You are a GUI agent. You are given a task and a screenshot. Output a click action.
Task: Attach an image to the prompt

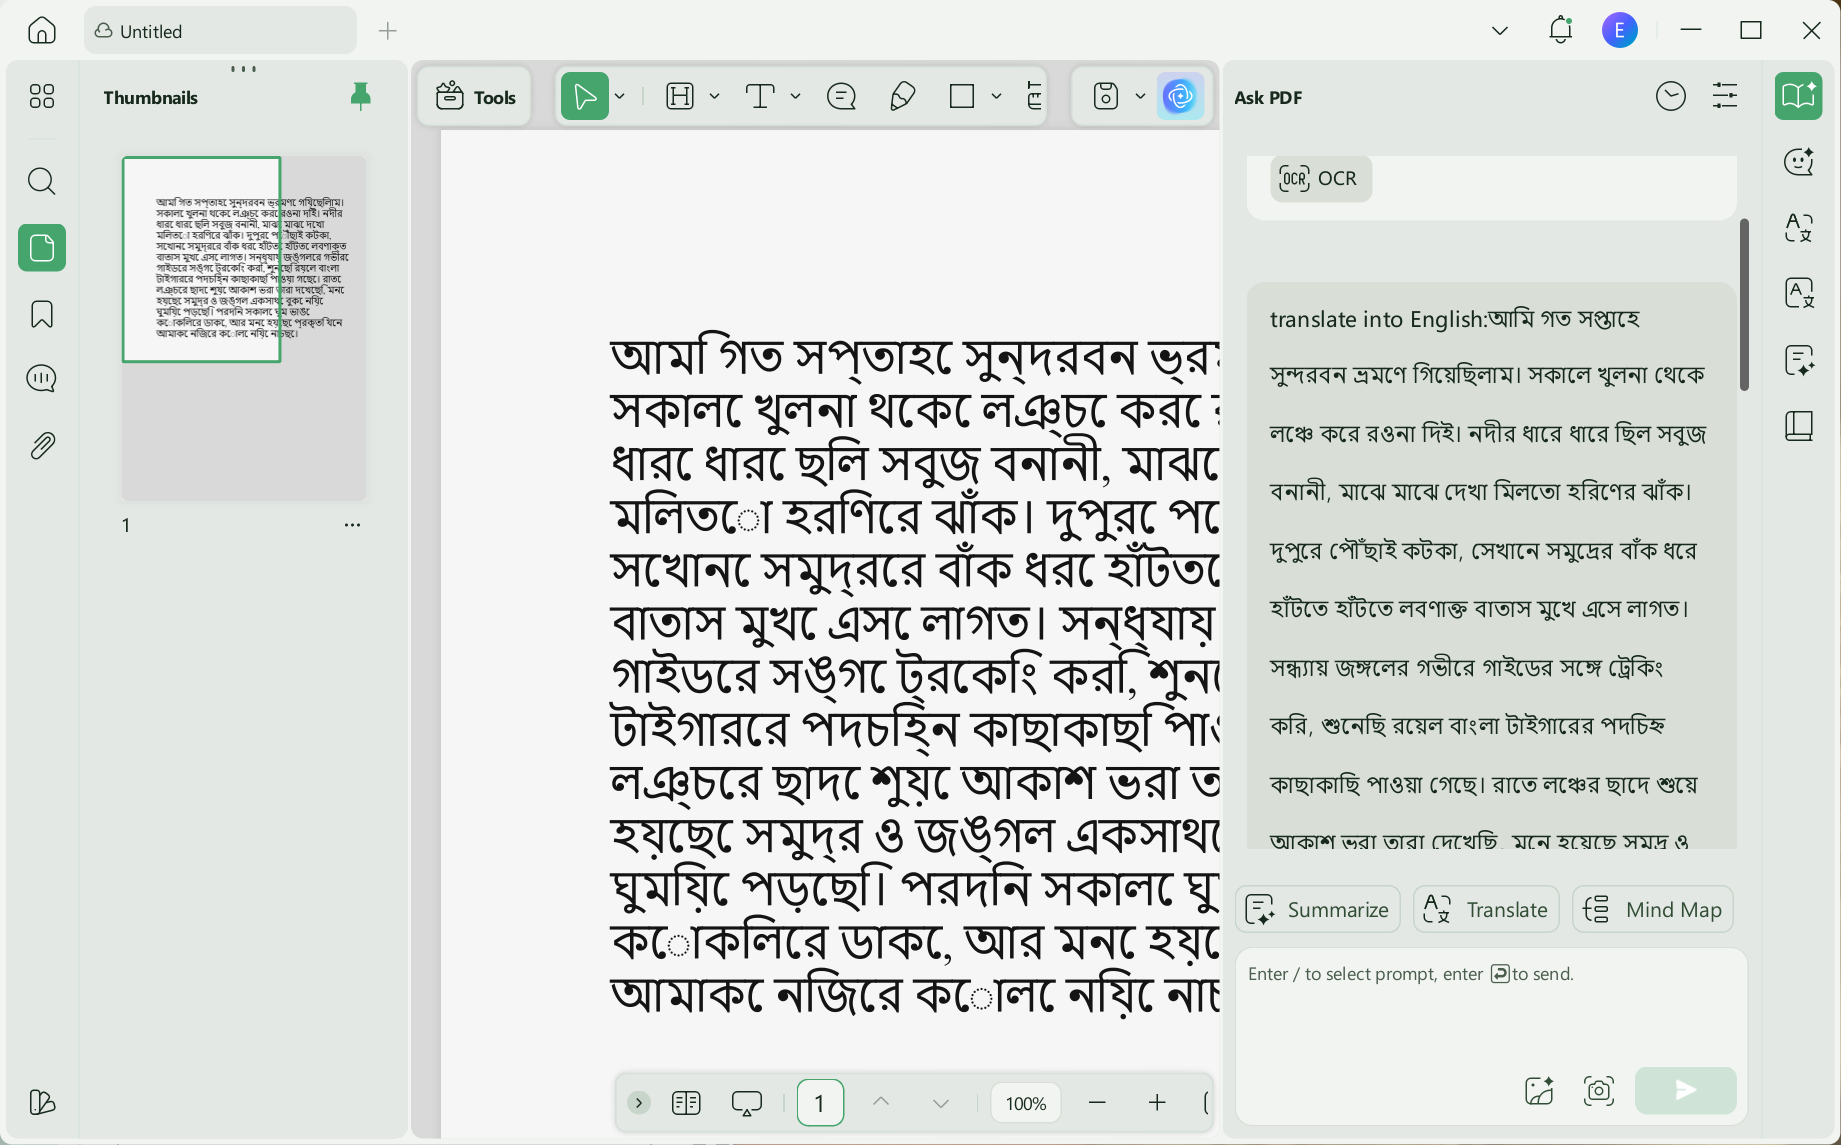click(1539, 1090)
